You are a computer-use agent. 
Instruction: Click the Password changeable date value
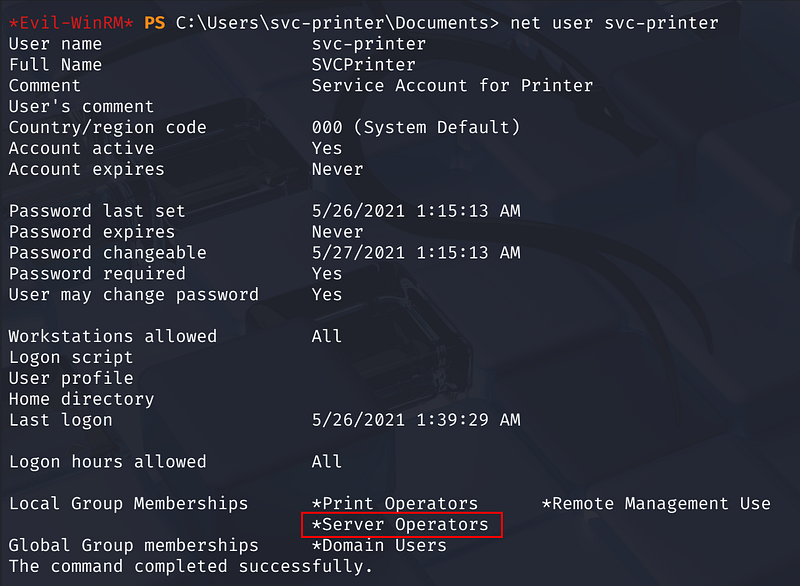[x=416, y=253]
